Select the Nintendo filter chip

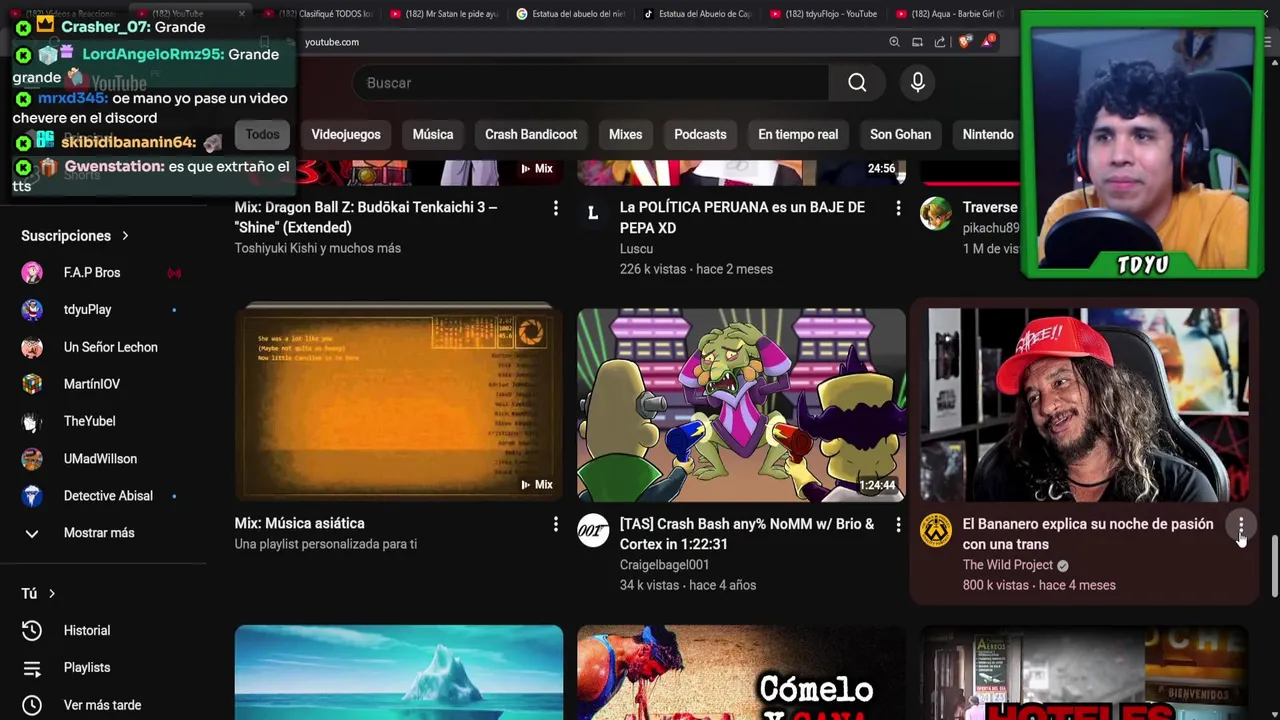point(988,134)
